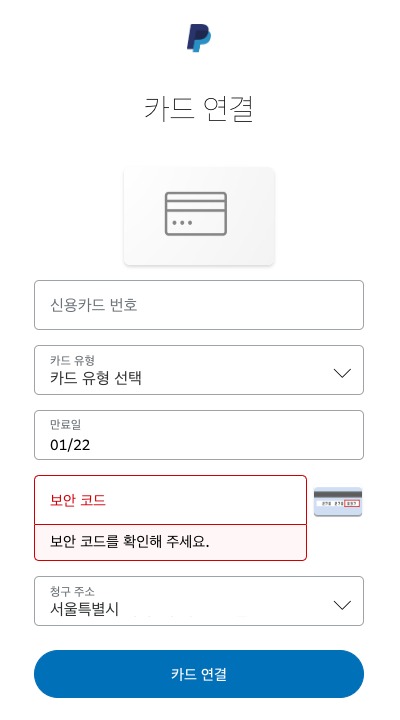Click the 카드 연결 page heading

coord(199,108)
